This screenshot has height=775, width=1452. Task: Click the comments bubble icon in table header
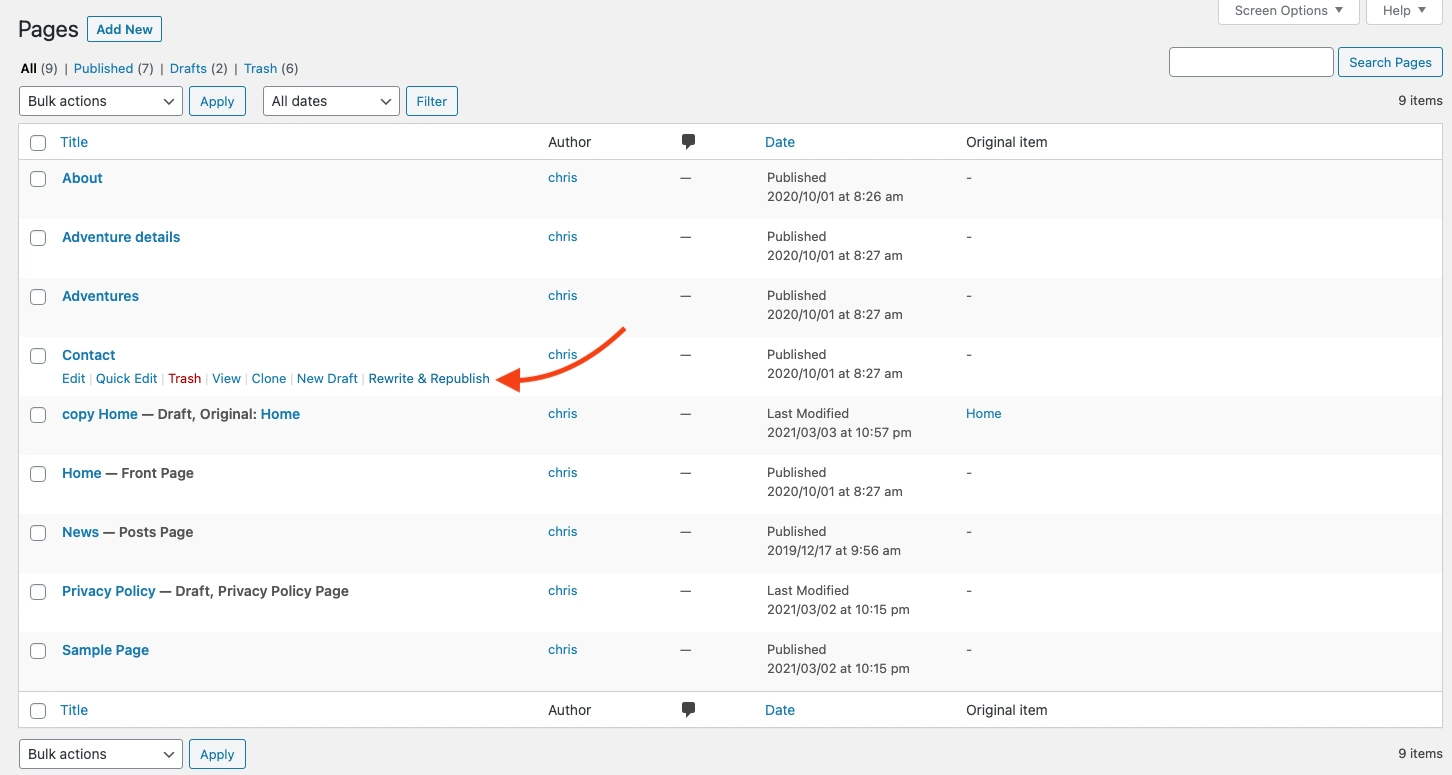tap(688, 142)
